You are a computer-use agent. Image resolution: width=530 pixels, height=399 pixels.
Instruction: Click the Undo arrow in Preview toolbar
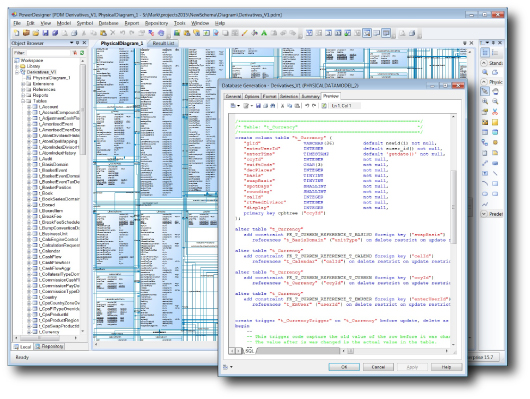tap(307, 106)
